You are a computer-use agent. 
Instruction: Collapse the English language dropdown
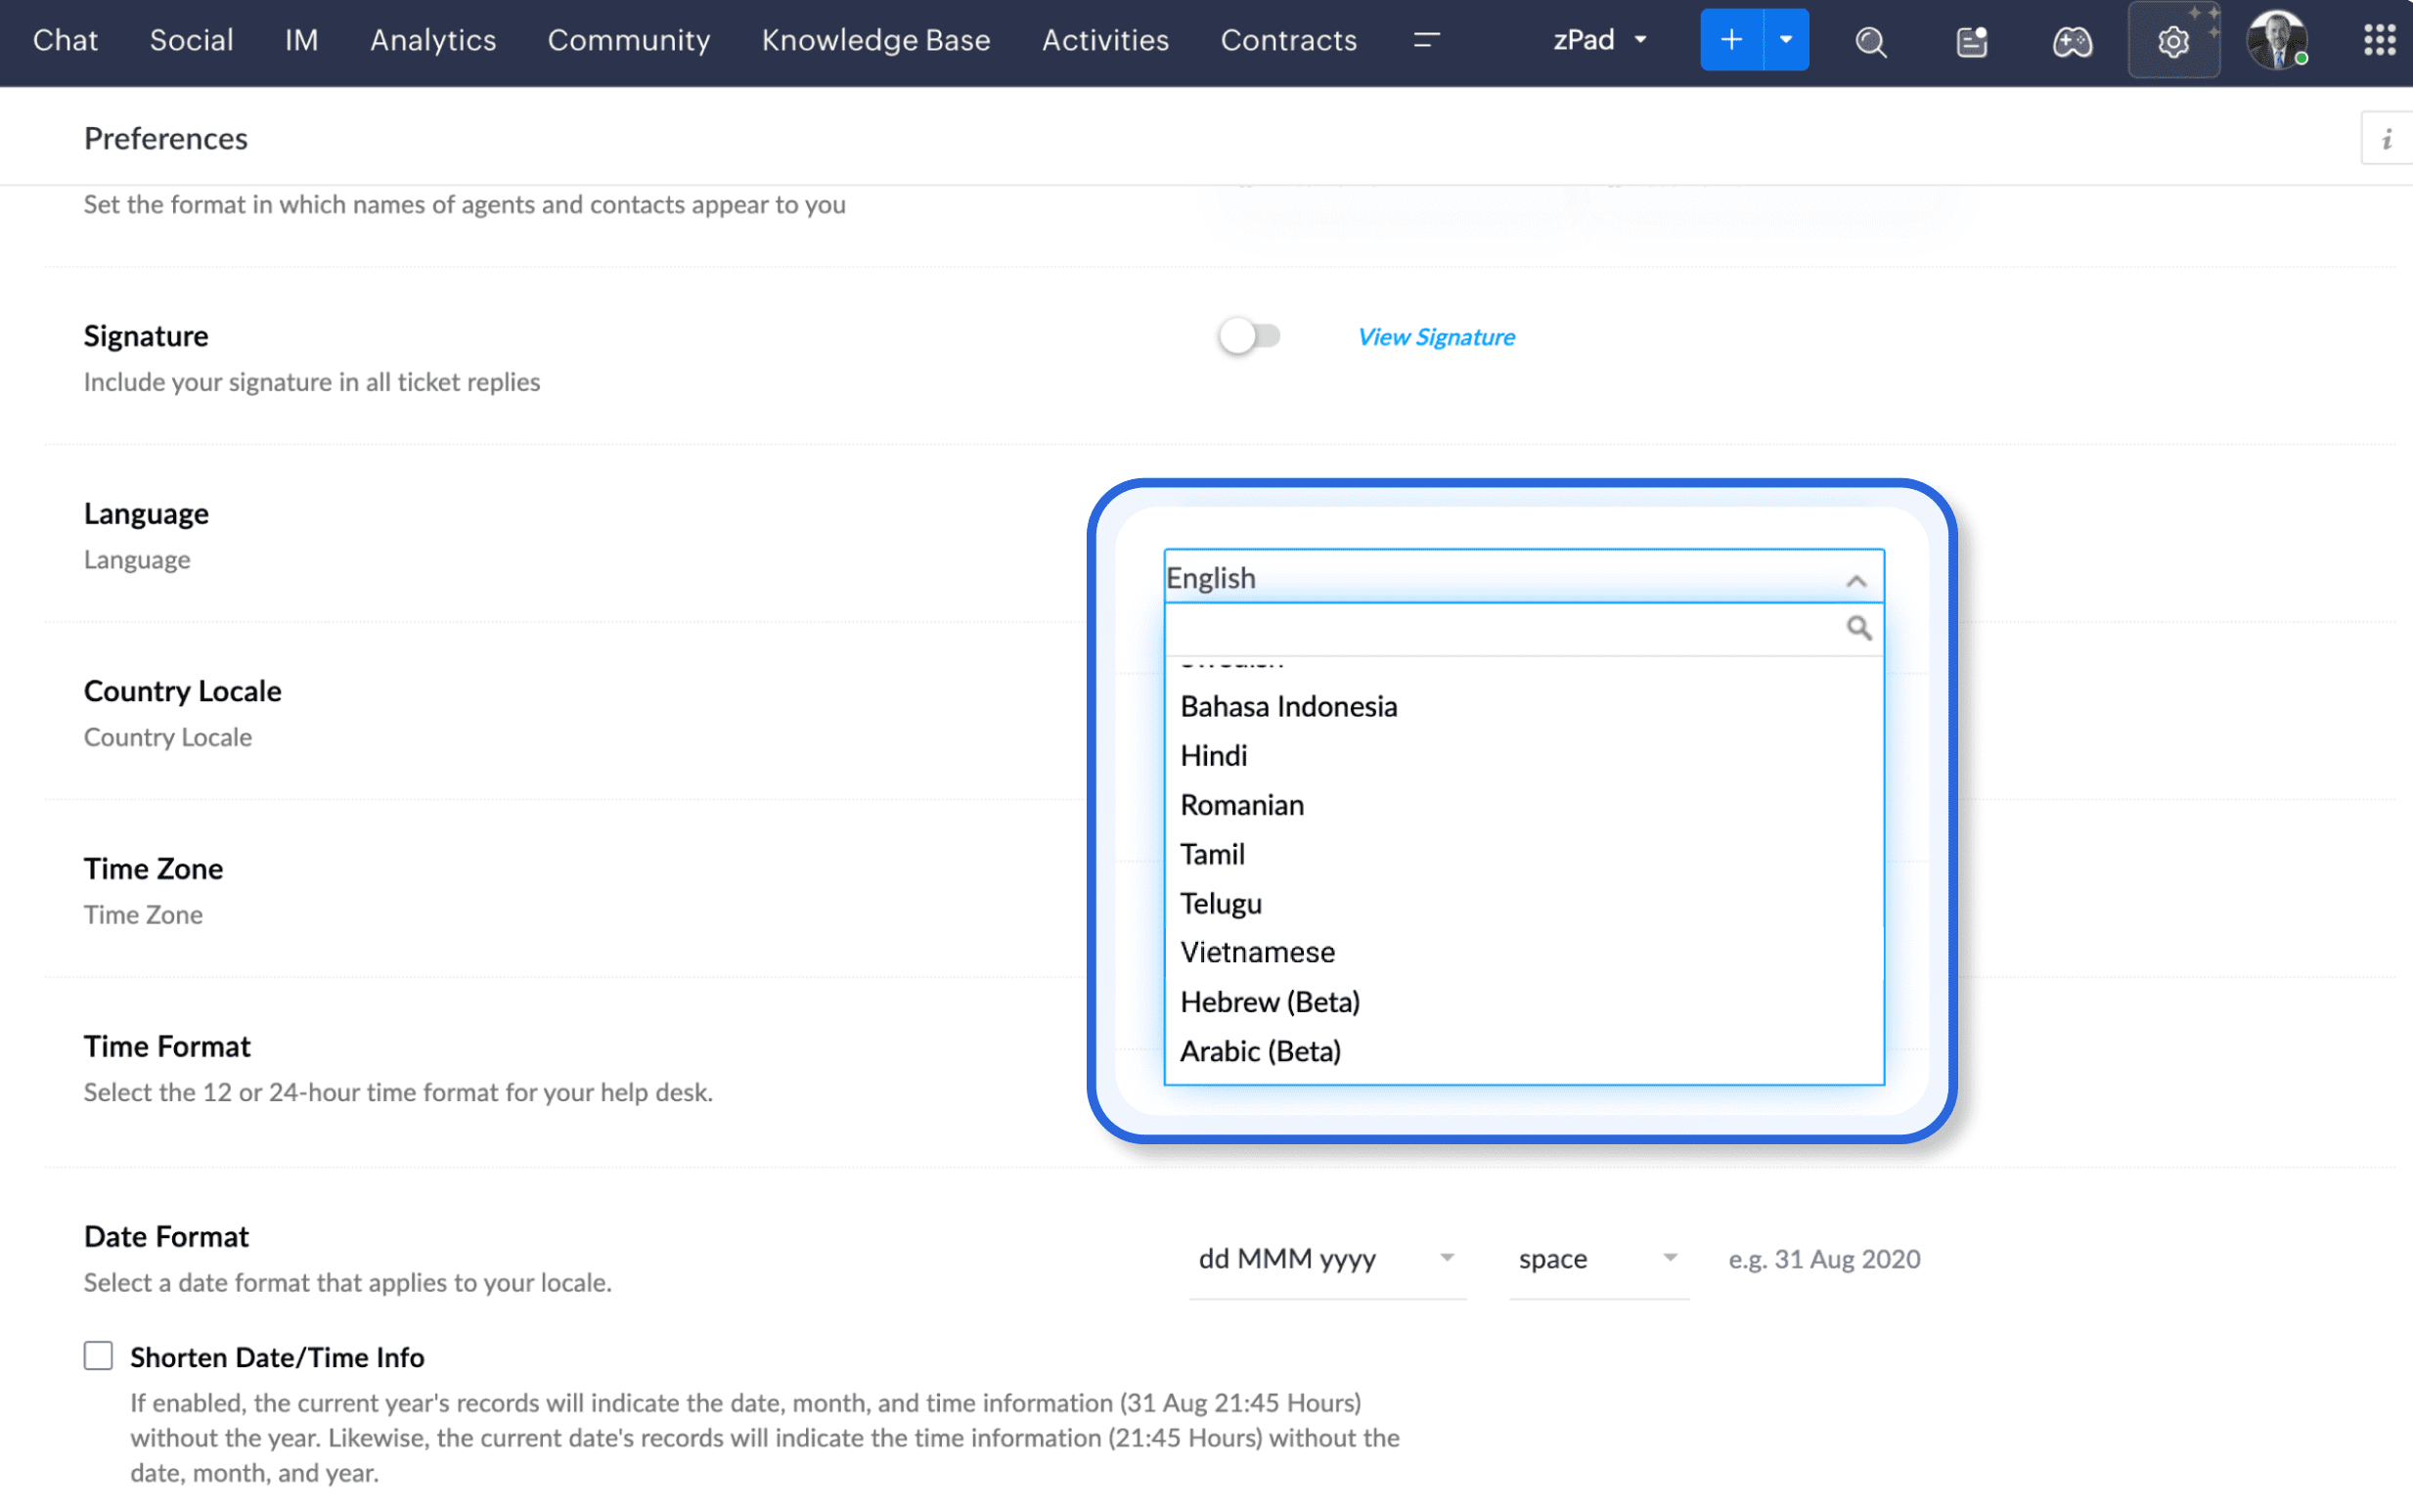pyautogui.click(x=1856, y=580)
